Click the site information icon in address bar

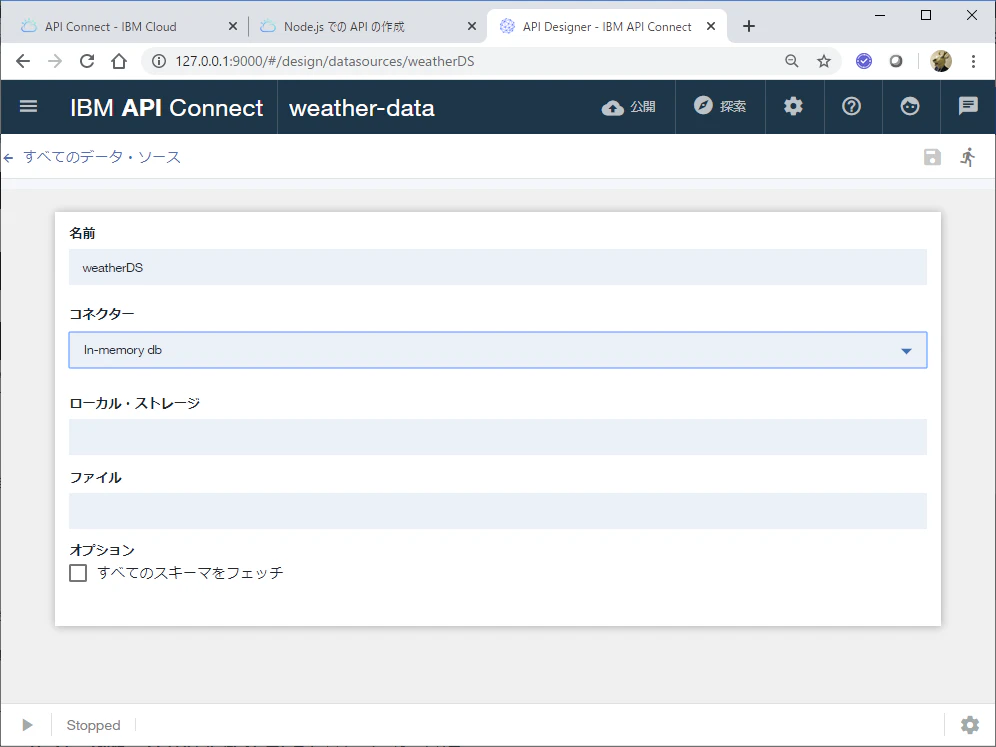pos(159,61)
